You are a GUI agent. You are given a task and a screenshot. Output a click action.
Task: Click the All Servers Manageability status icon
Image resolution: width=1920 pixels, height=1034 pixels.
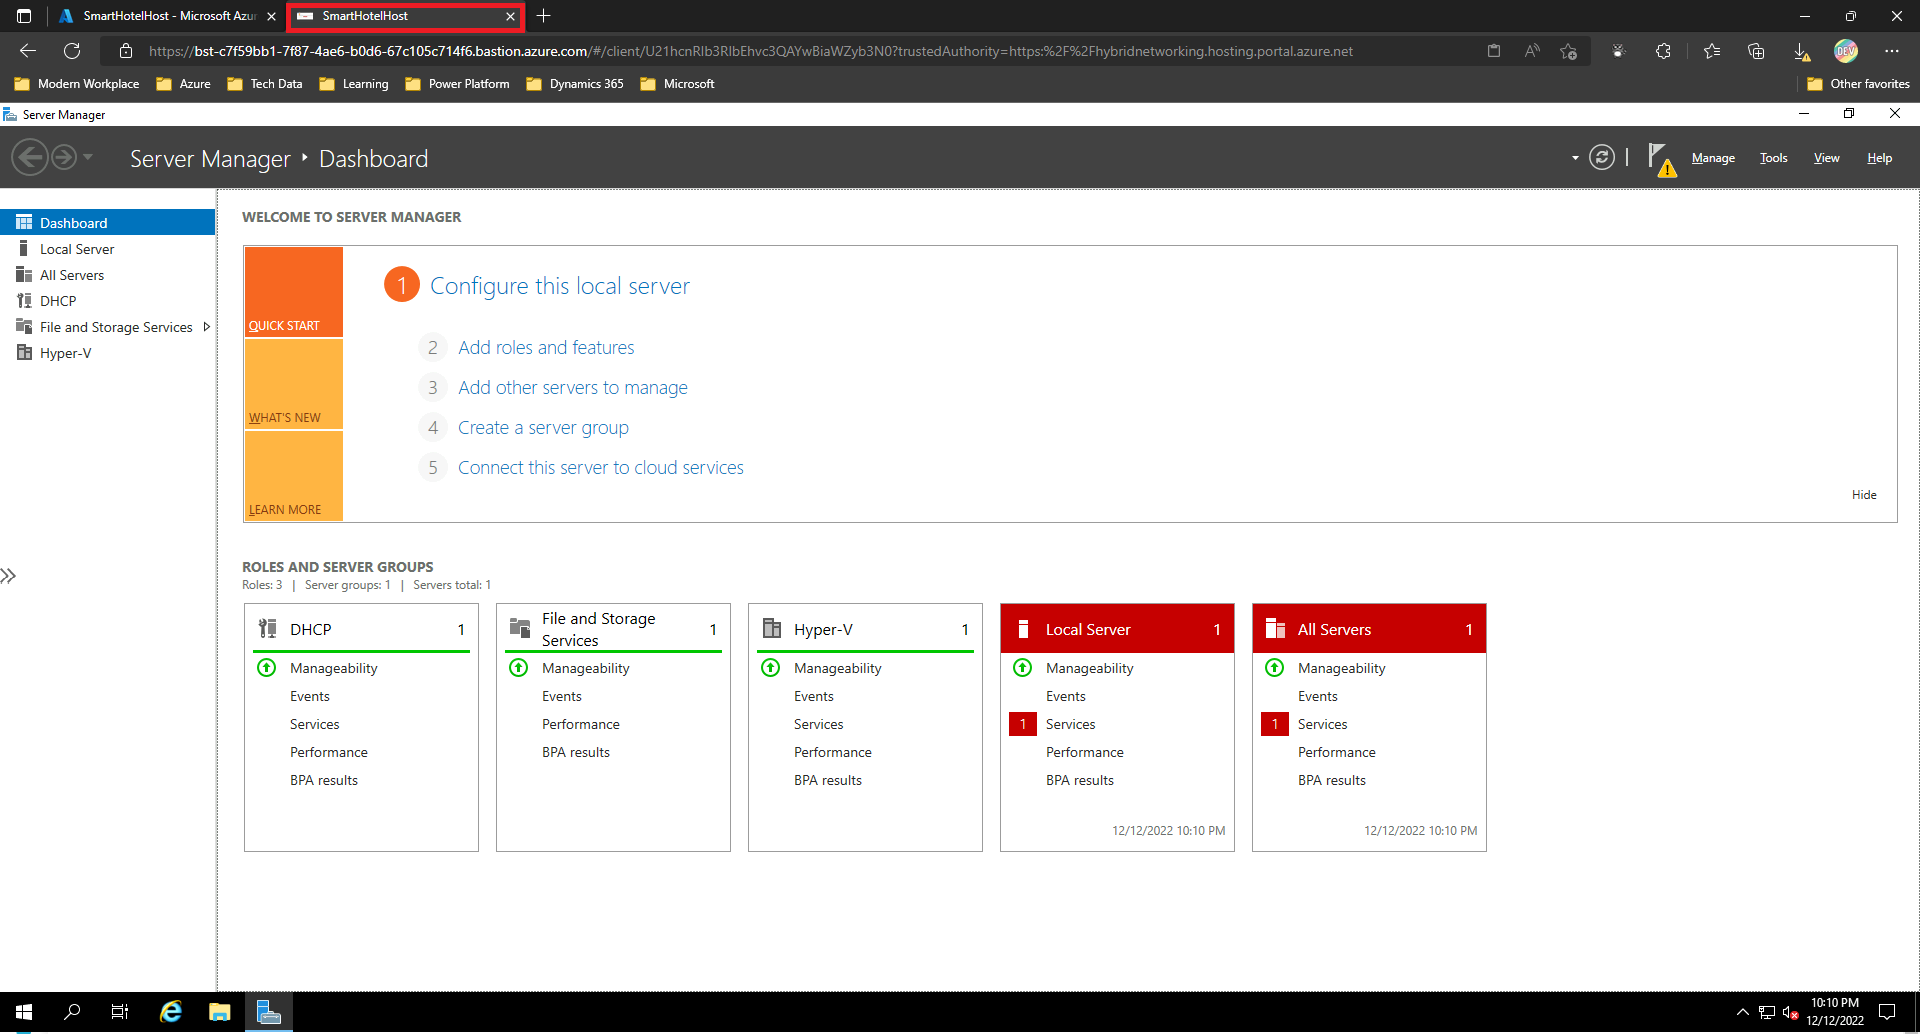1275,668
